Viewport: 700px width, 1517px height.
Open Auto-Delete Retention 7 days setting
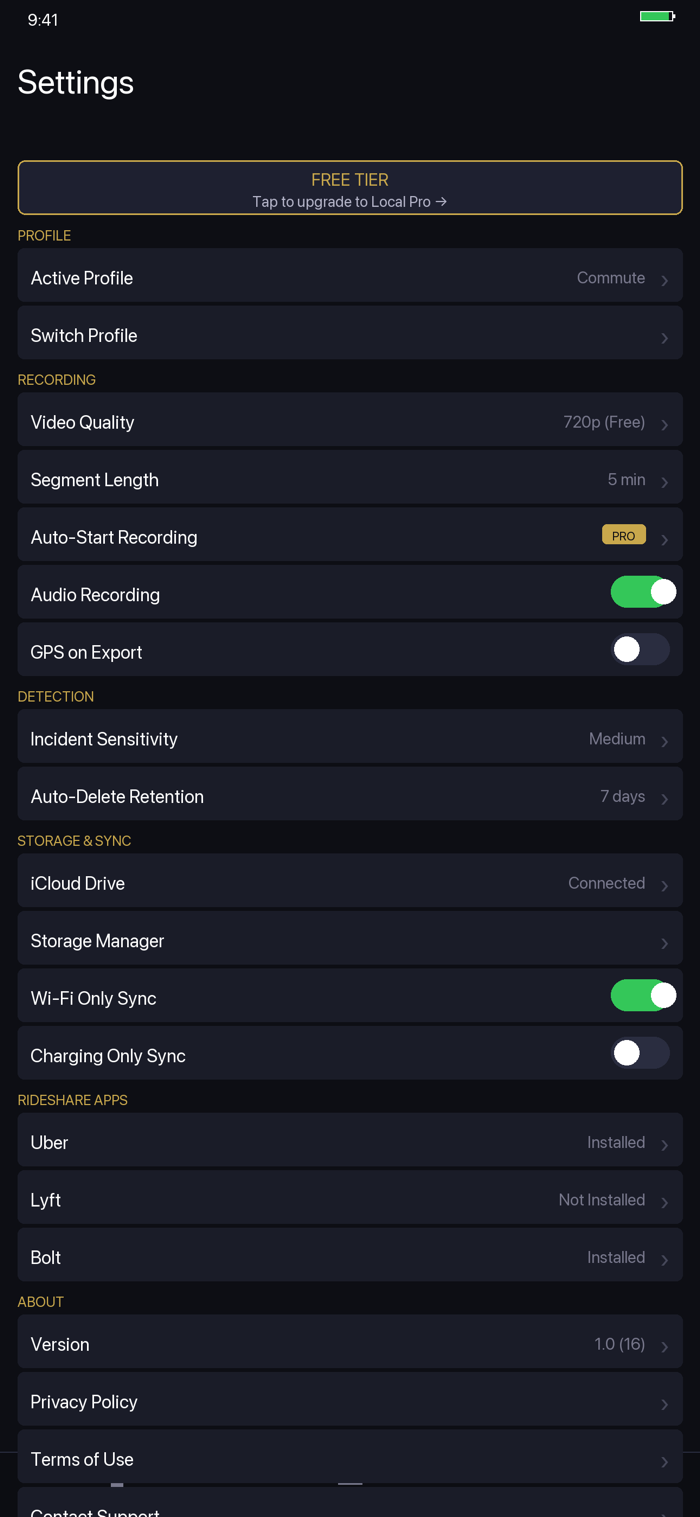click(350, 796)
